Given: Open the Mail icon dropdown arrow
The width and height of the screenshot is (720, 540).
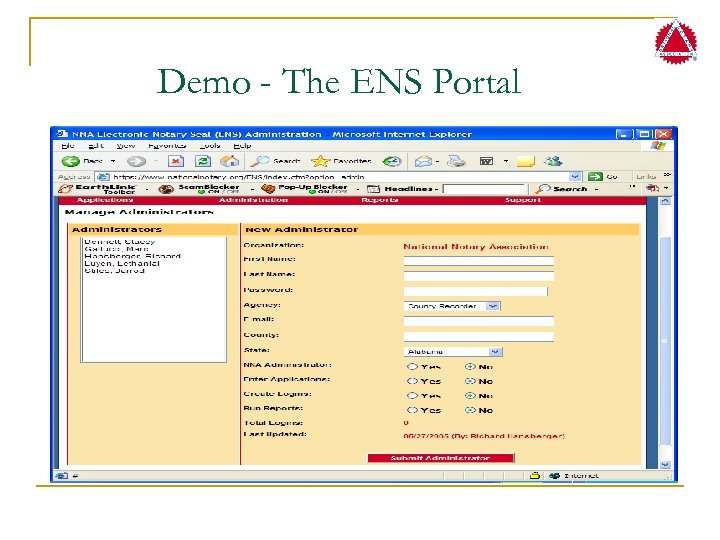Looking at the screenshot, I should (437, 161).
